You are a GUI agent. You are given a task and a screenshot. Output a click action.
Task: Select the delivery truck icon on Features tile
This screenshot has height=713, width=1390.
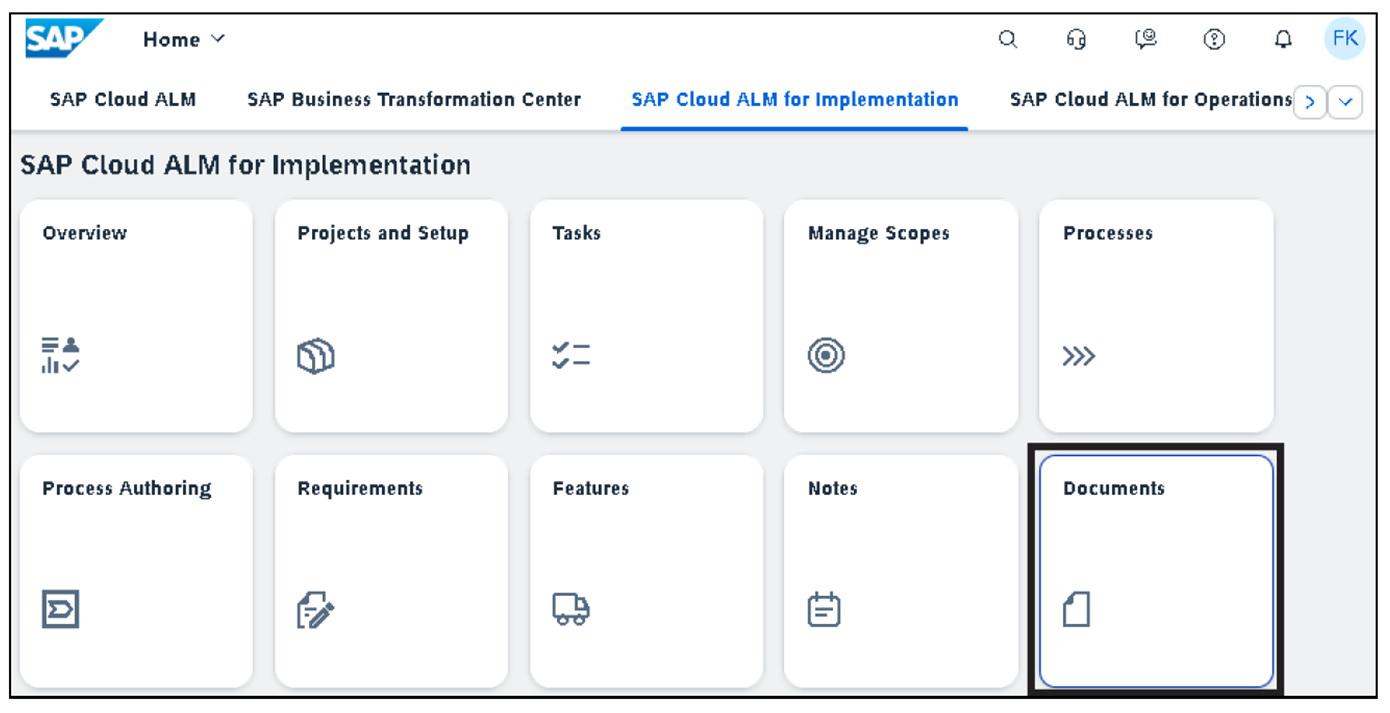pos(570,610)
